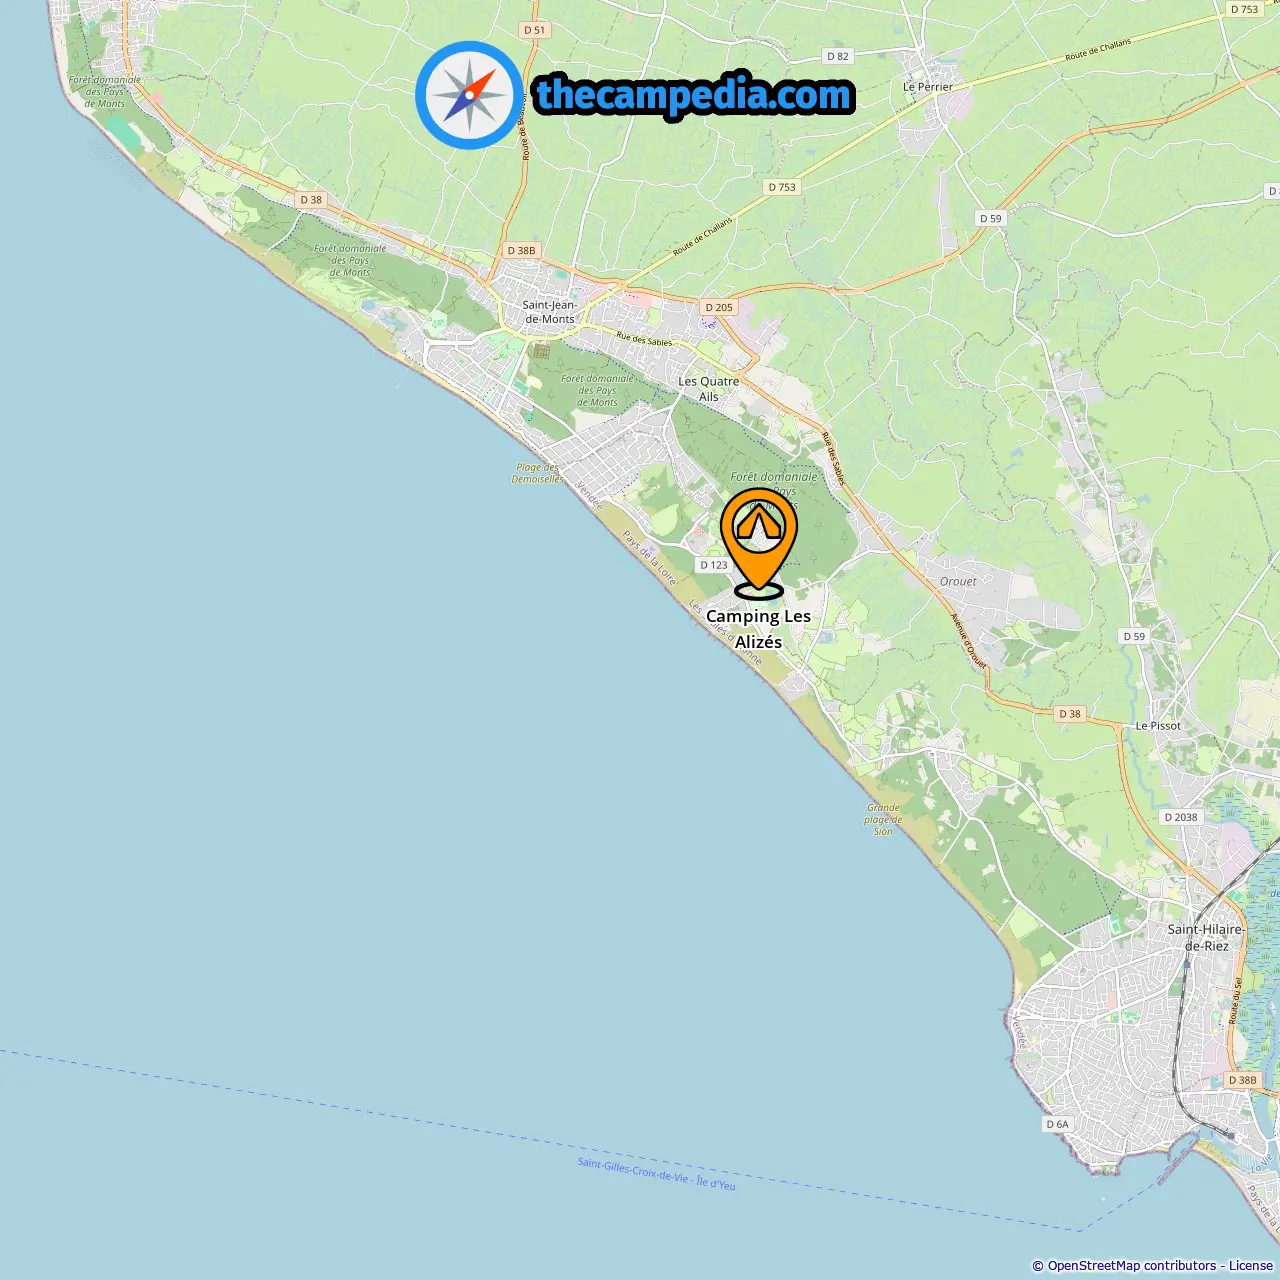The height and width of the screenshot is (1280, 1280).
Task: Click the compass logo icon
Action: [x=469, y=96]
